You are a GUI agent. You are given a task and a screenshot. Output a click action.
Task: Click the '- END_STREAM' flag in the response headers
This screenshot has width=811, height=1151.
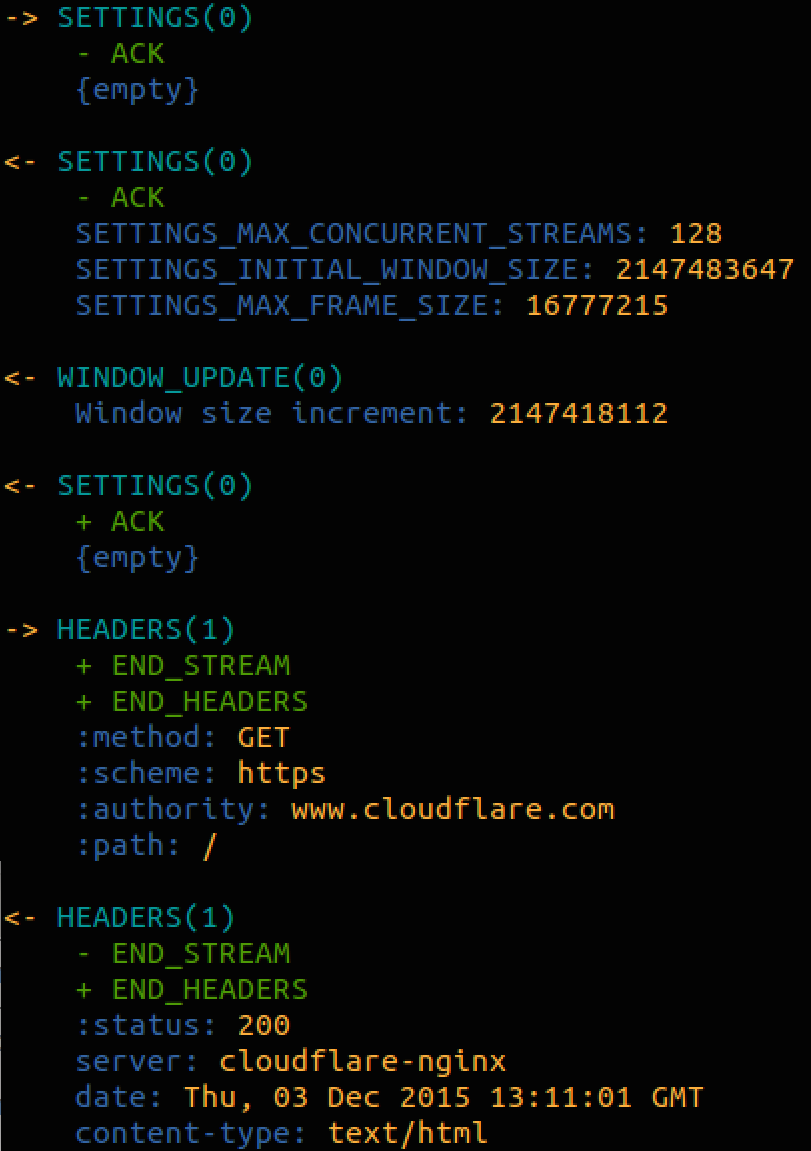pos(183,954)
